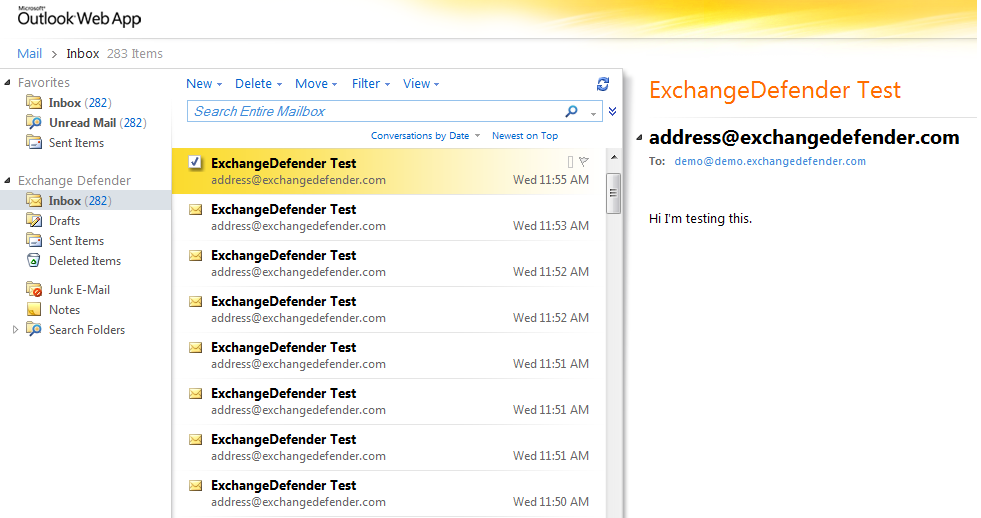
Task: Click the Drafts folder icon
Action: [x=34, y=220]
